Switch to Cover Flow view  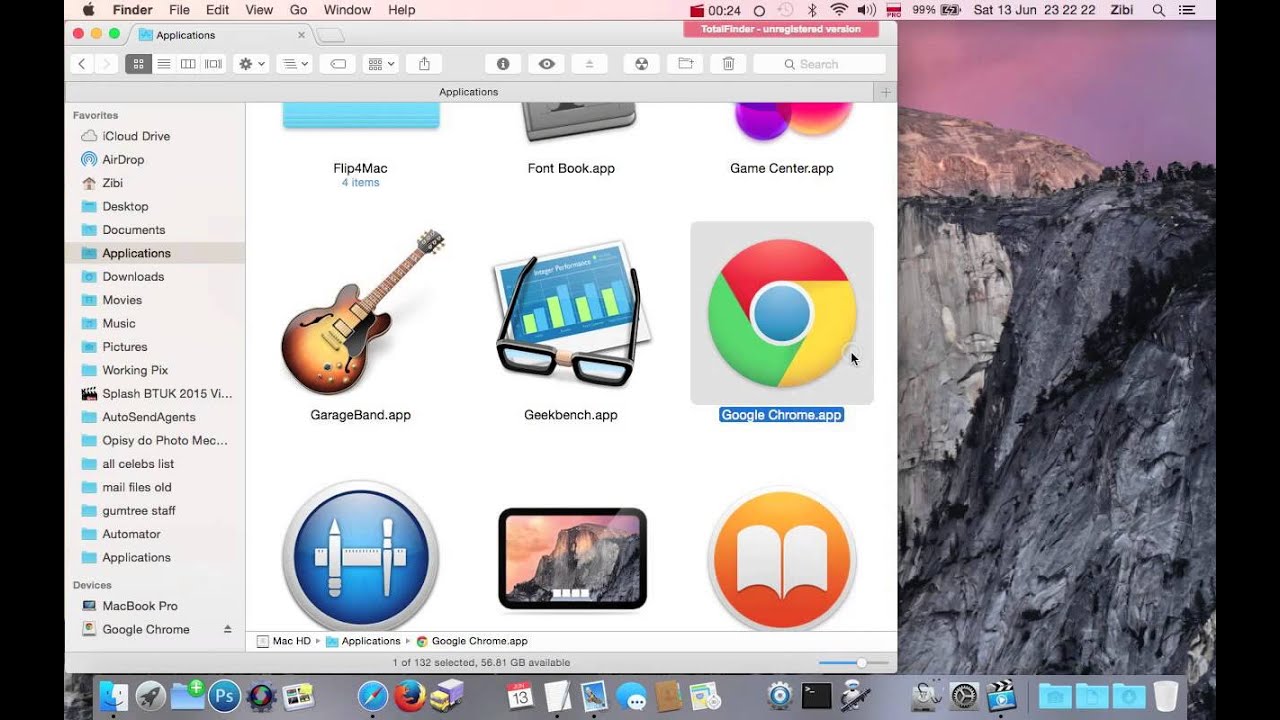tap(213, 64)
